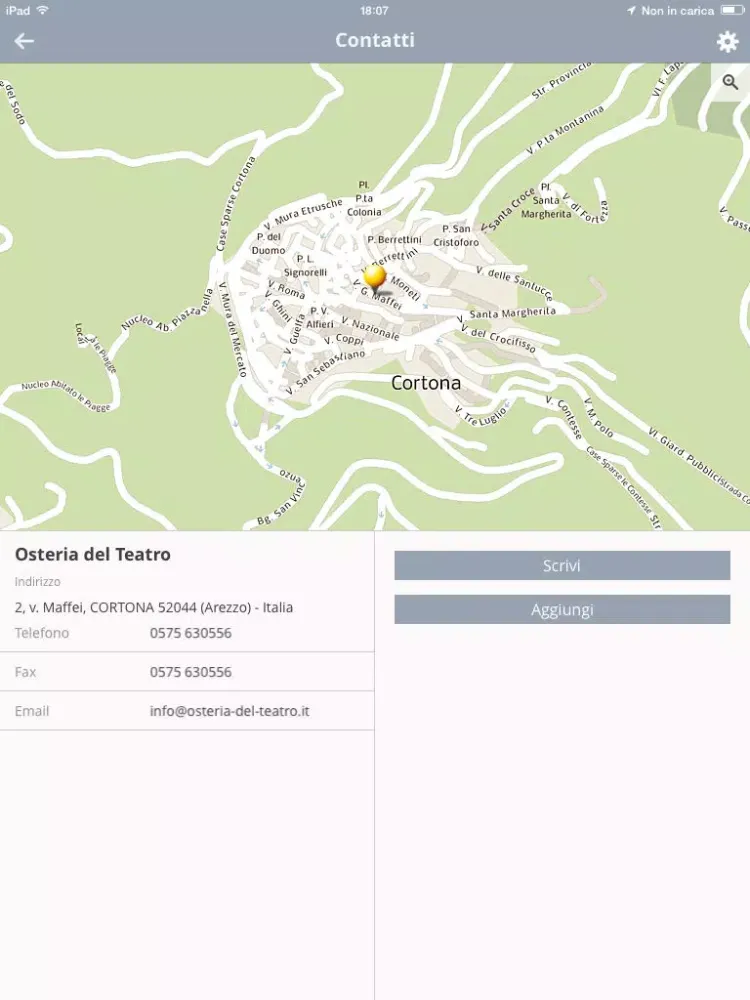
Task: Tap the Osteria del Teatro title
Action: pyautogui.click(x=92, y=554)
